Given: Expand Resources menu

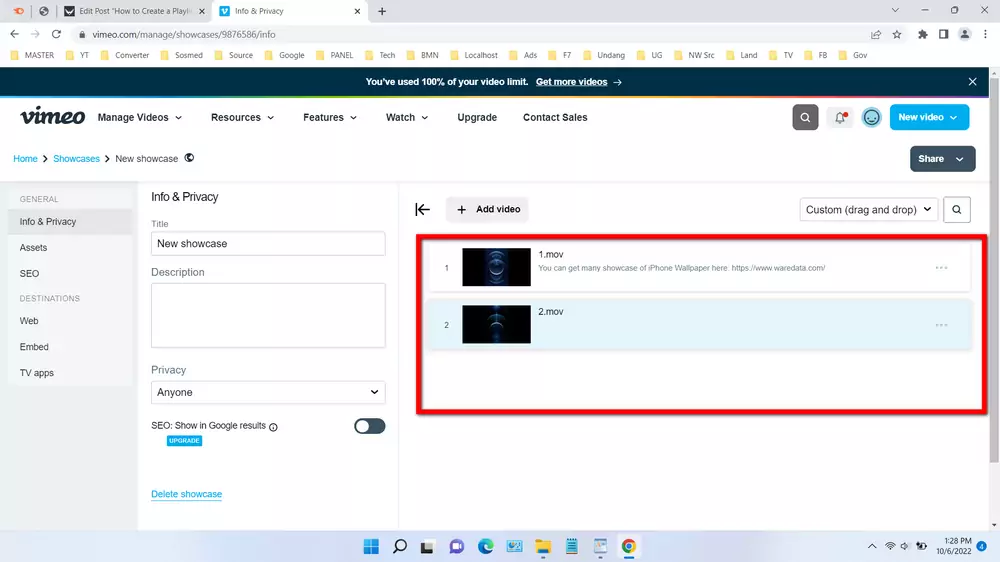Looking at the screenshot, I should click(242, 117).
